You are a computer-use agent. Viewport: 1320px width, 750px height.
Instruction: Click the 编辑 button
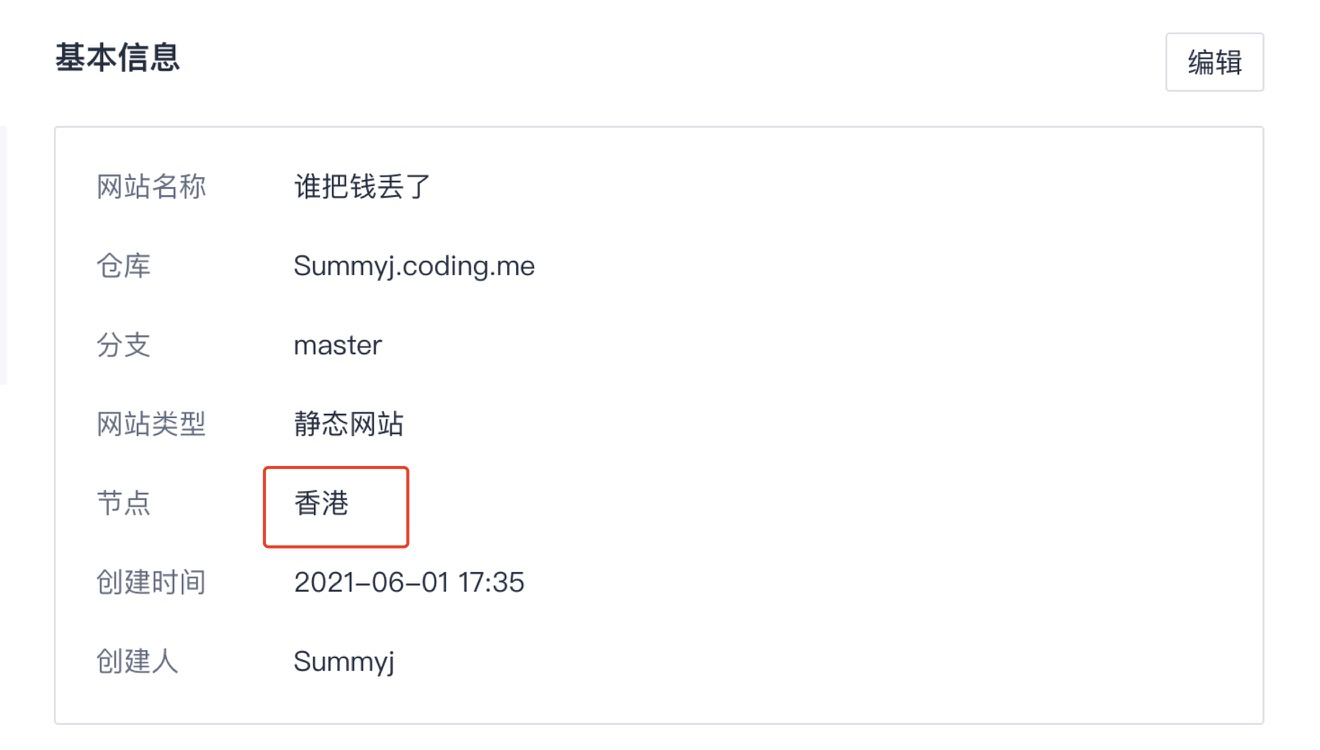pos(1214,63)
